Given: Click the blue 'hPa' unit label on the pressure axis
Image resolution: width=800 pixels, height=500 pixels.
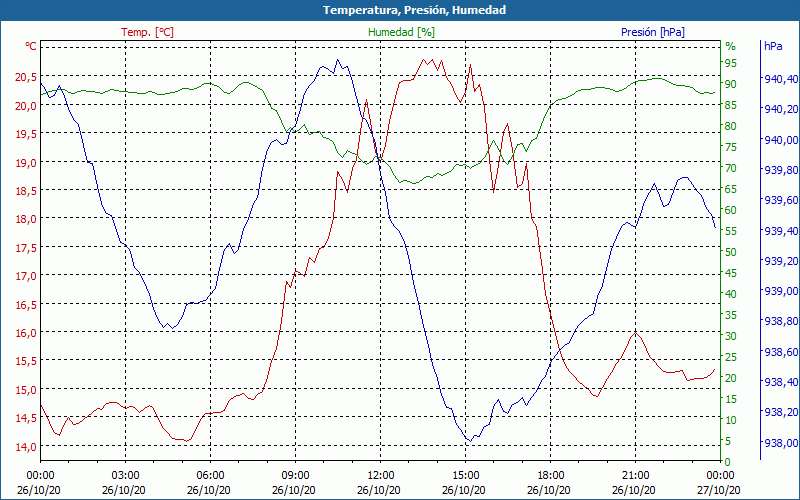Looking at the screenshot, I should coord(773,46).
